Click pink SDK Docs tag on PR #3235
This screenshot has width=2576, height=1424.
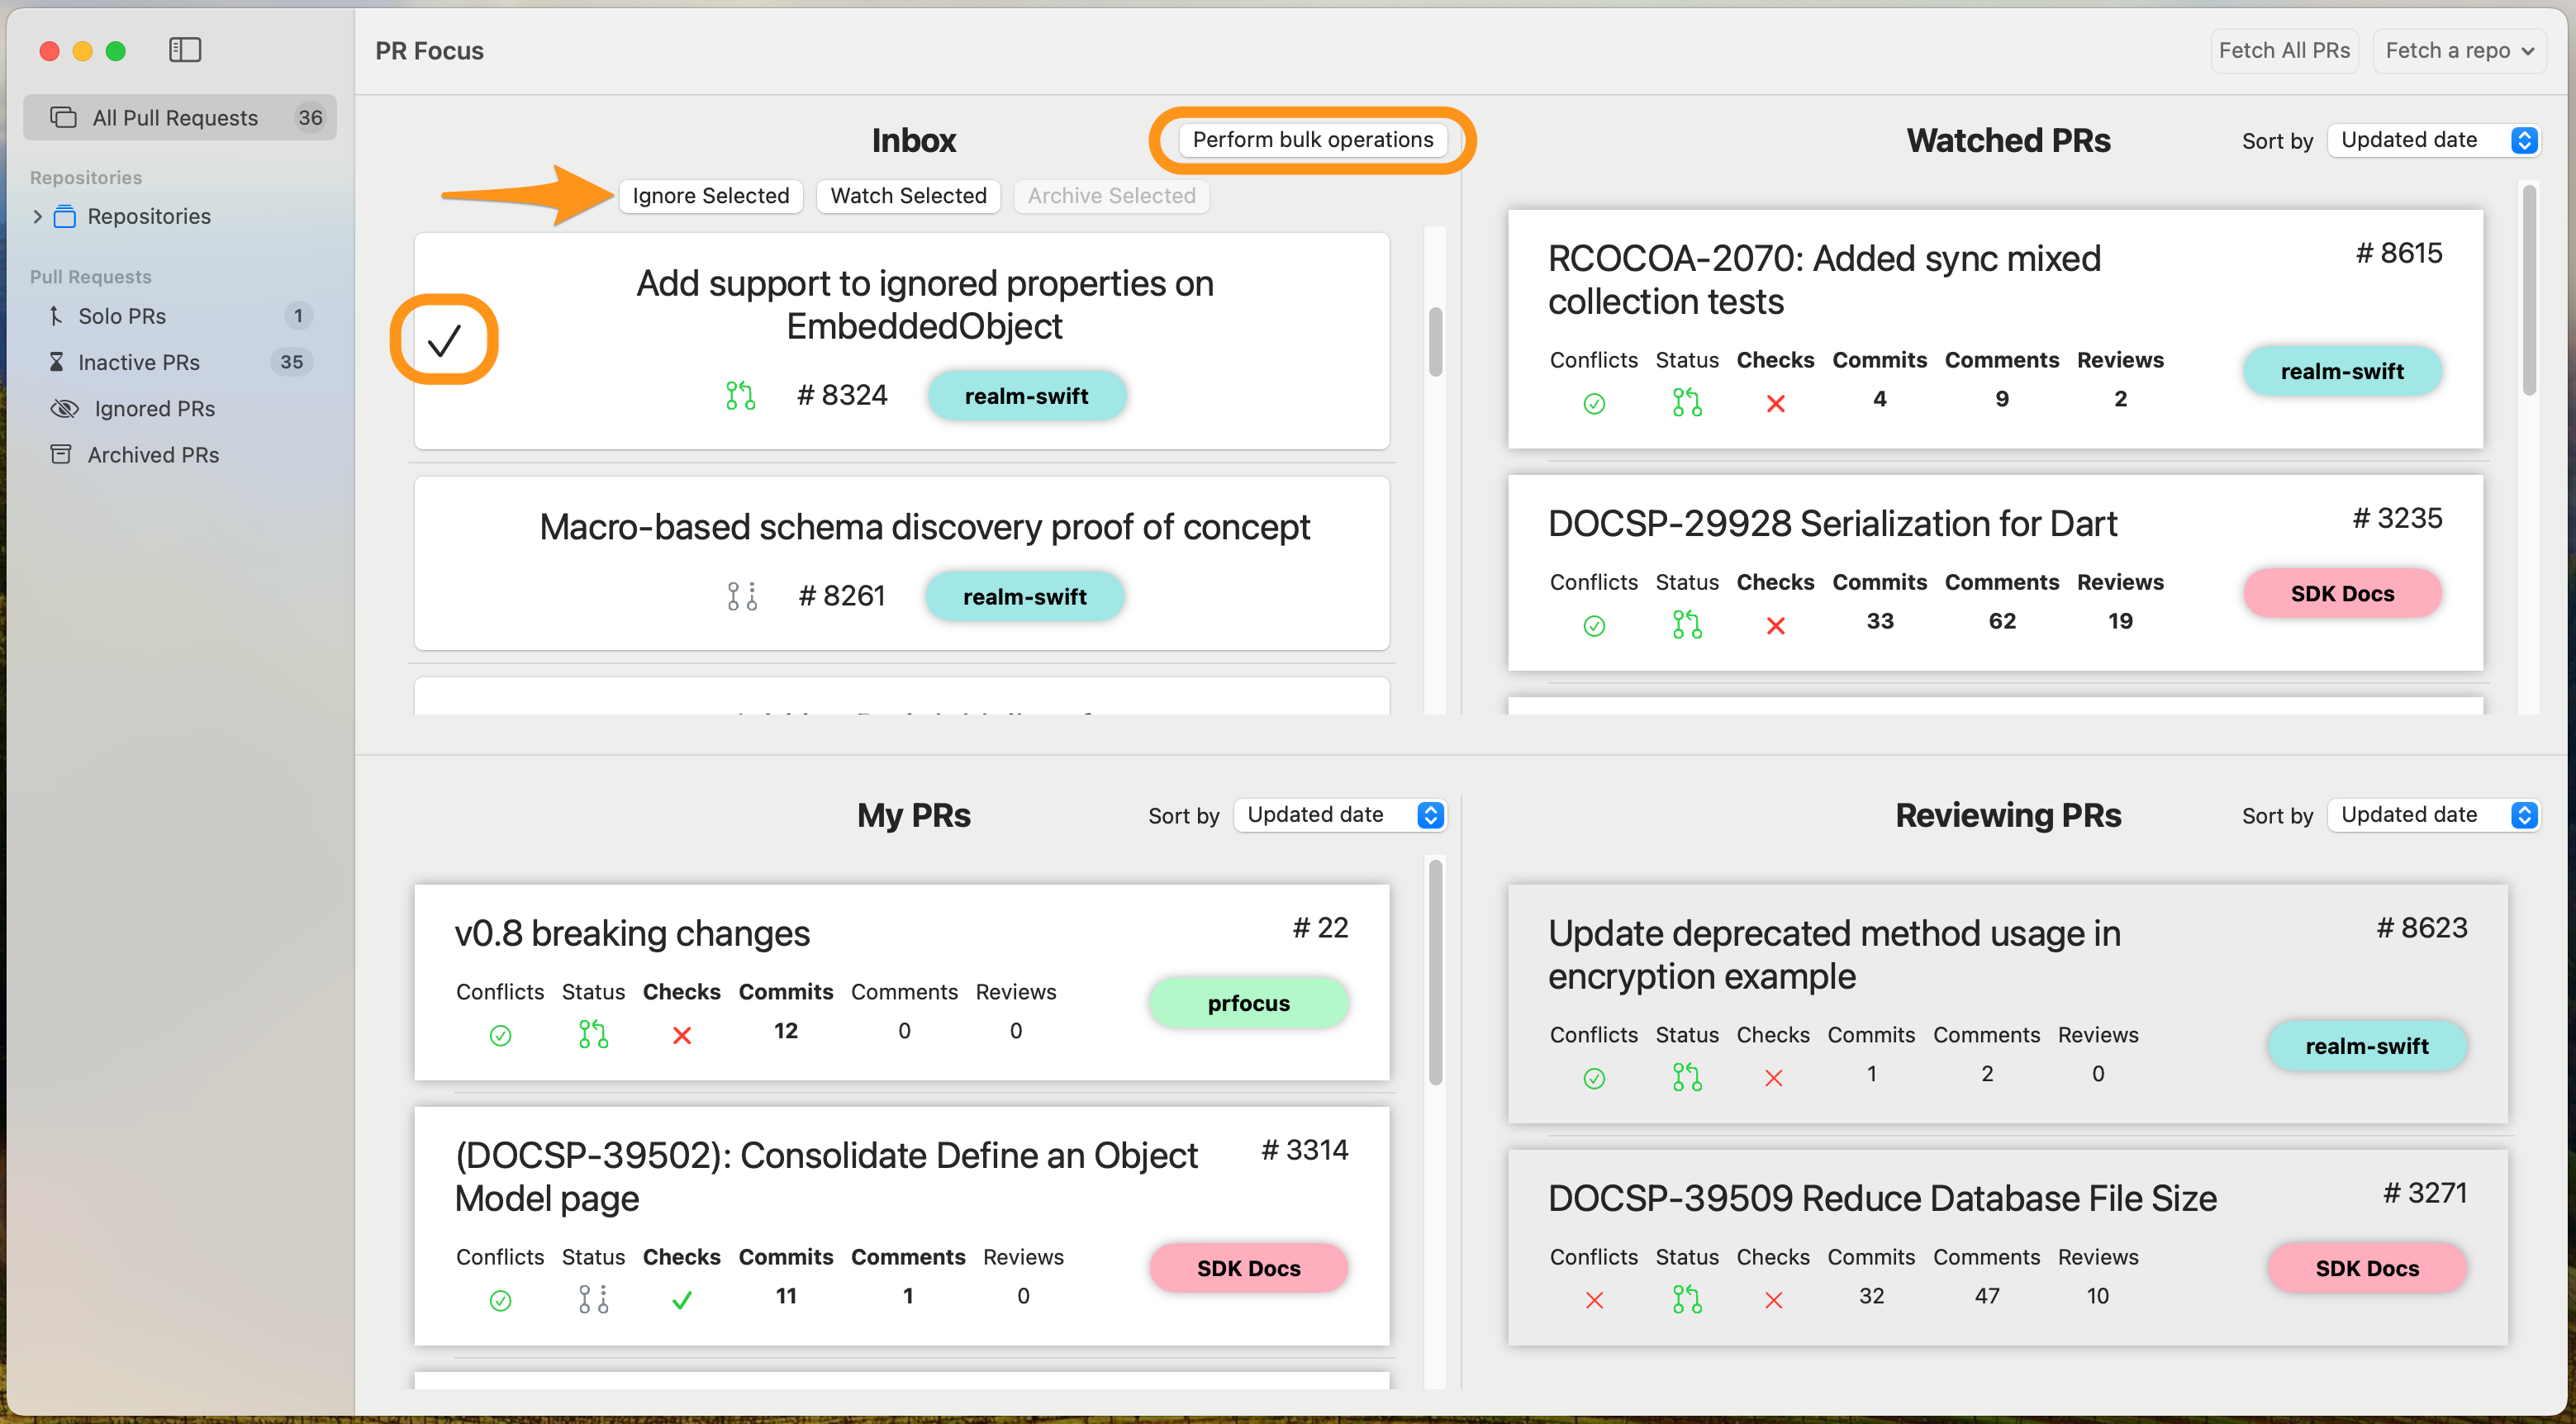(2342, 594)
